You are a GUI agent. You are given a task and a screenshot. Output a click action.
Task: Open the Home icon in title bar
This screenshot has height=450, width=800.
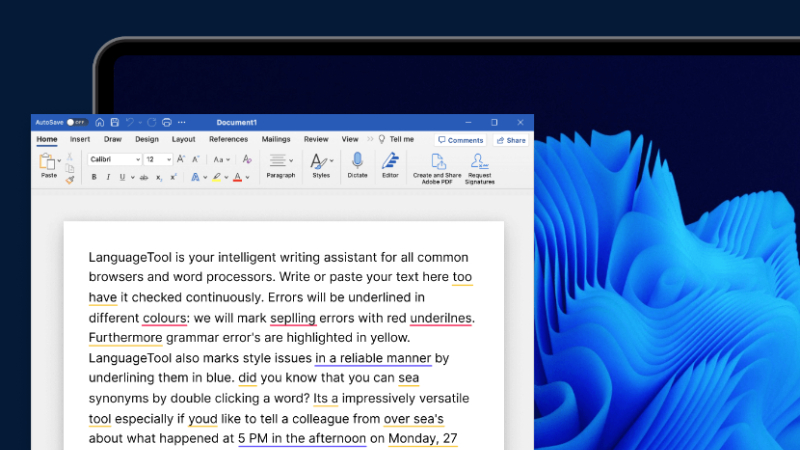pos(100,122)
